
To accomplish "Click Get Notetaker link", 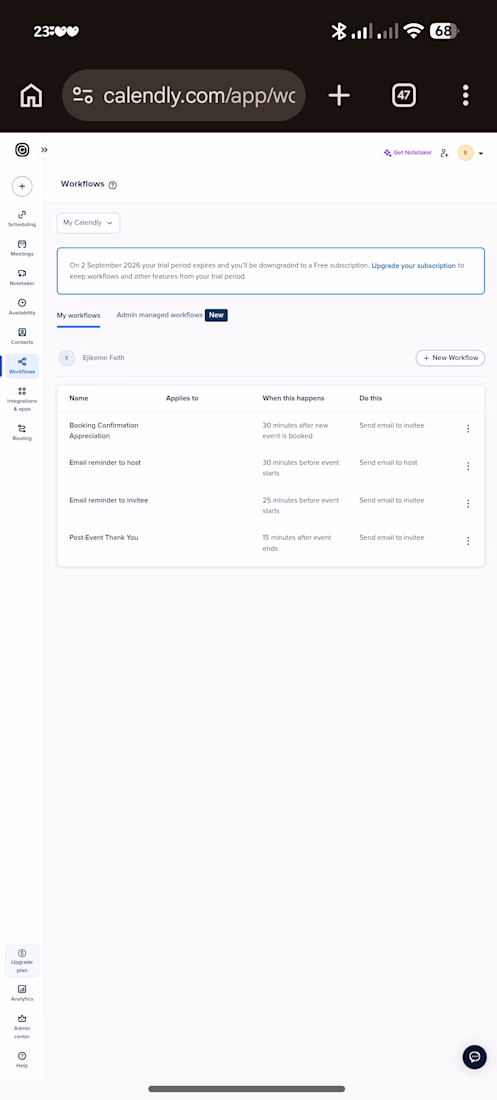I will 408,152.
